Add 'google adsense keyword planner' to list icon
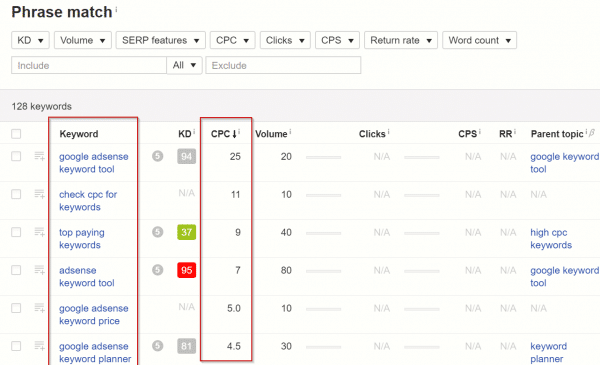Viewport: 600px width, 365px height. coord(39,346)
